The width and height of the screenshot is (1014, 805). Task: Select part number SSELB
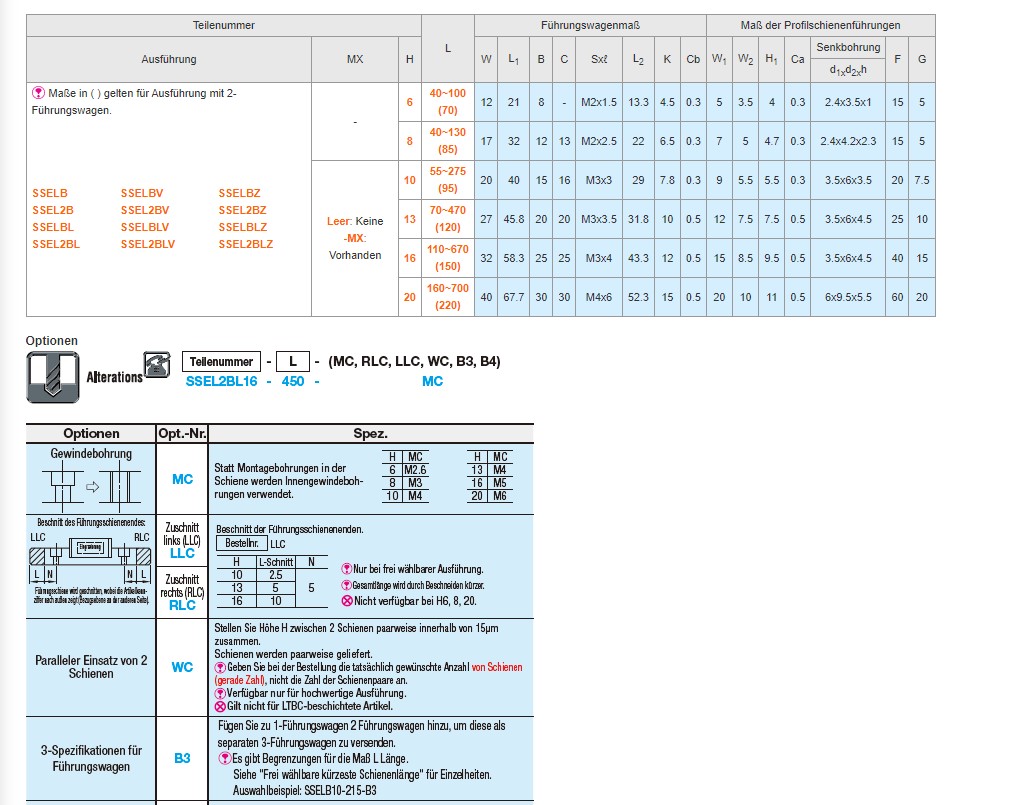click(50, 193)
